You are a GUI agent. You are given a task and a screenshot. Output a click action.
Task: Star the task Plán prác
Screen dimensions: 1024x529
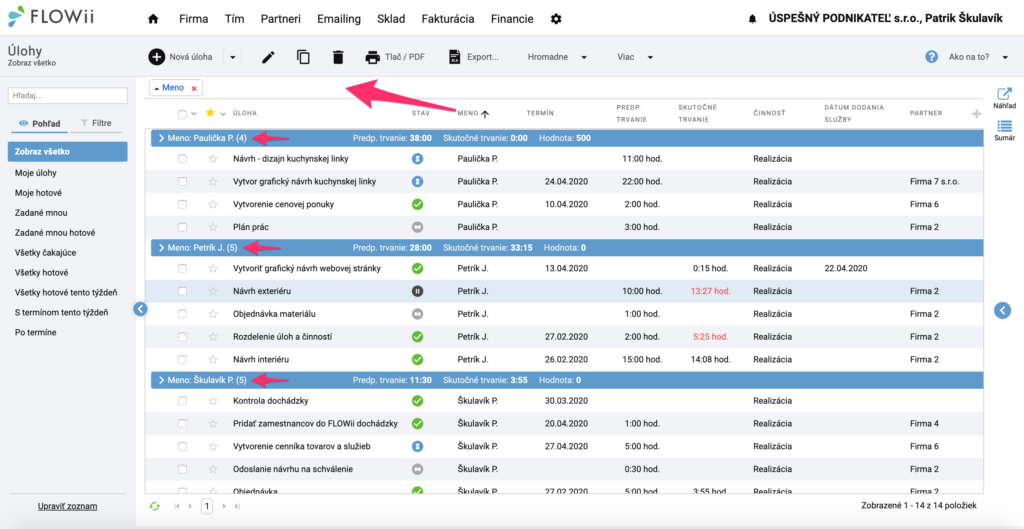click(212, 227)
